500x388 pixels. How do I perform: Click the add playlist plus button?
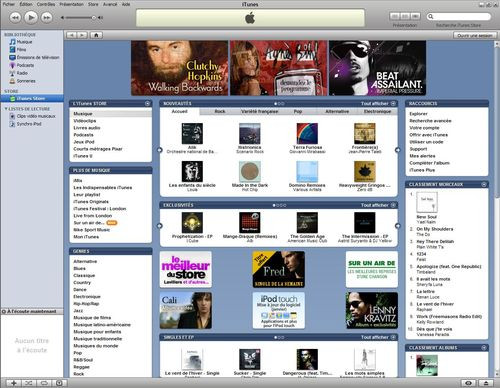coord(14,383)
